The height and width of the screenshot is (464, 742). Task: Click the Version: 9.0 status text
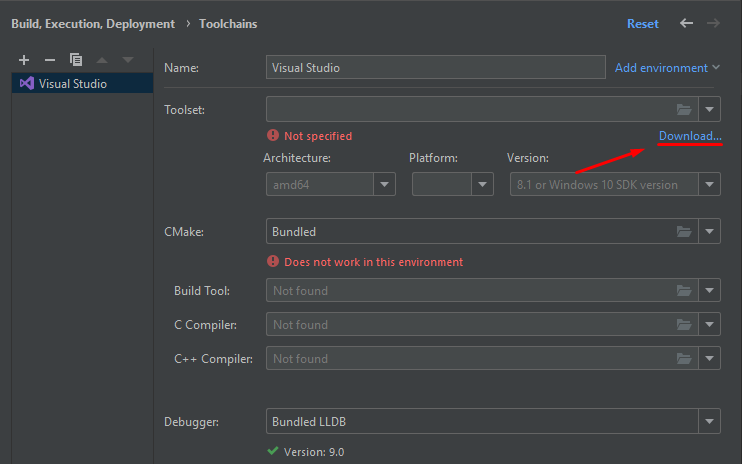pyautogui.click(x=314, y=452)
